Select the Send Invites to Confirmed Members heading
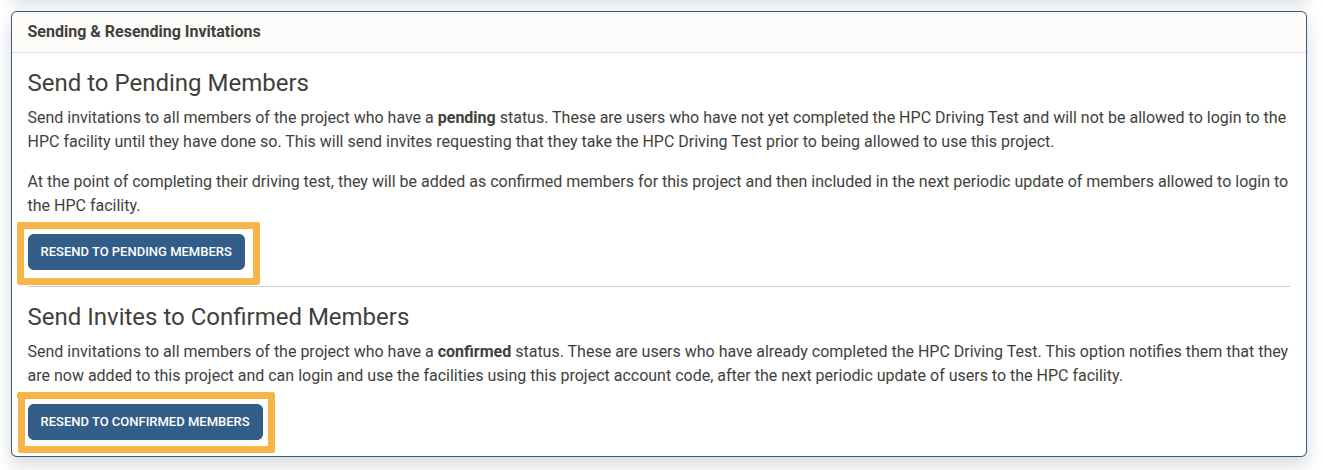The width and height of the screenshot is (1323, 470). tap(218, 317)
